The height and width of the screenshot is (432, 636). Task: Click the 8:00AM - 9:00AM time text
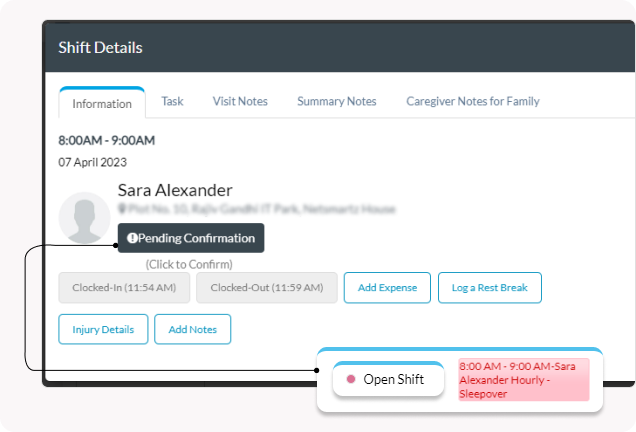pyautogui.click(x=107, y=140)
